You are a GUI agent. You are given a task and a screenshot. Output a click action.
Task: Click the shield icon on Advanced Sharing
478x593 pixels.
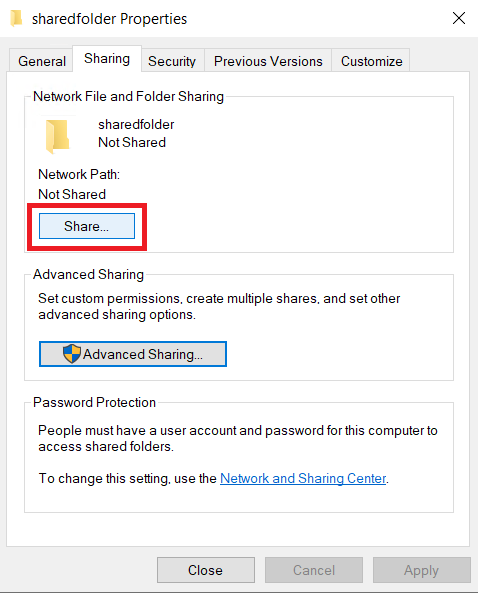point(71,354)
